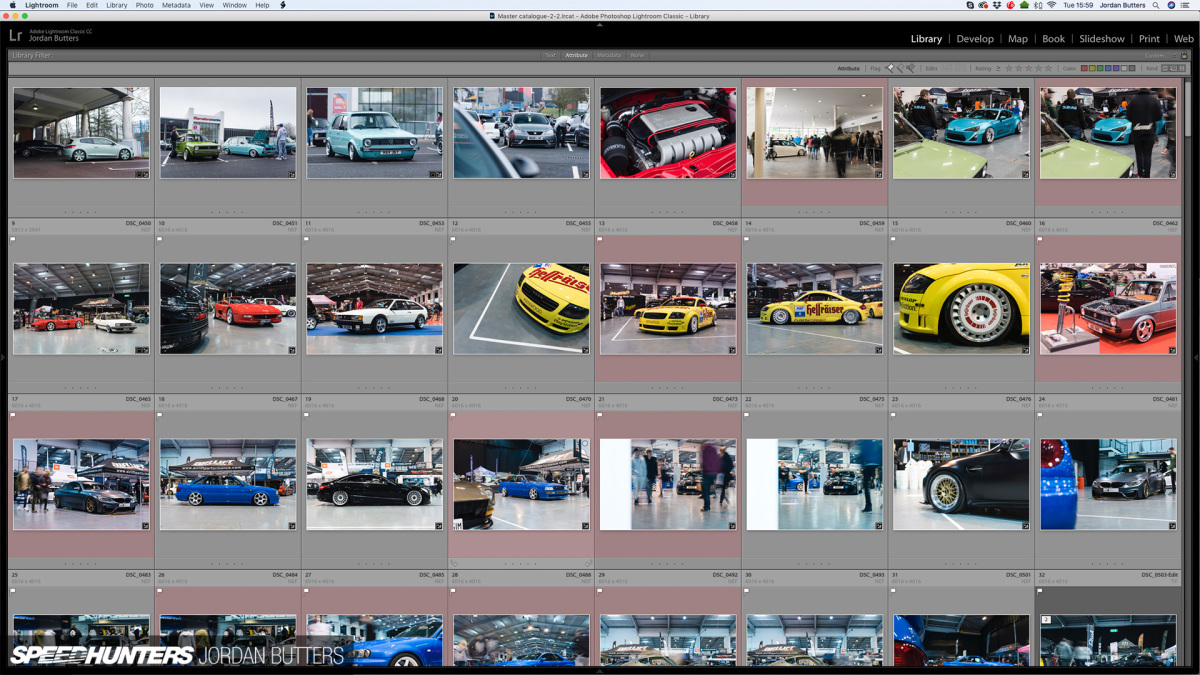Open the Library menu
Image resolution: width=1200 pixels, height=675 pixels.
(117, 5)
